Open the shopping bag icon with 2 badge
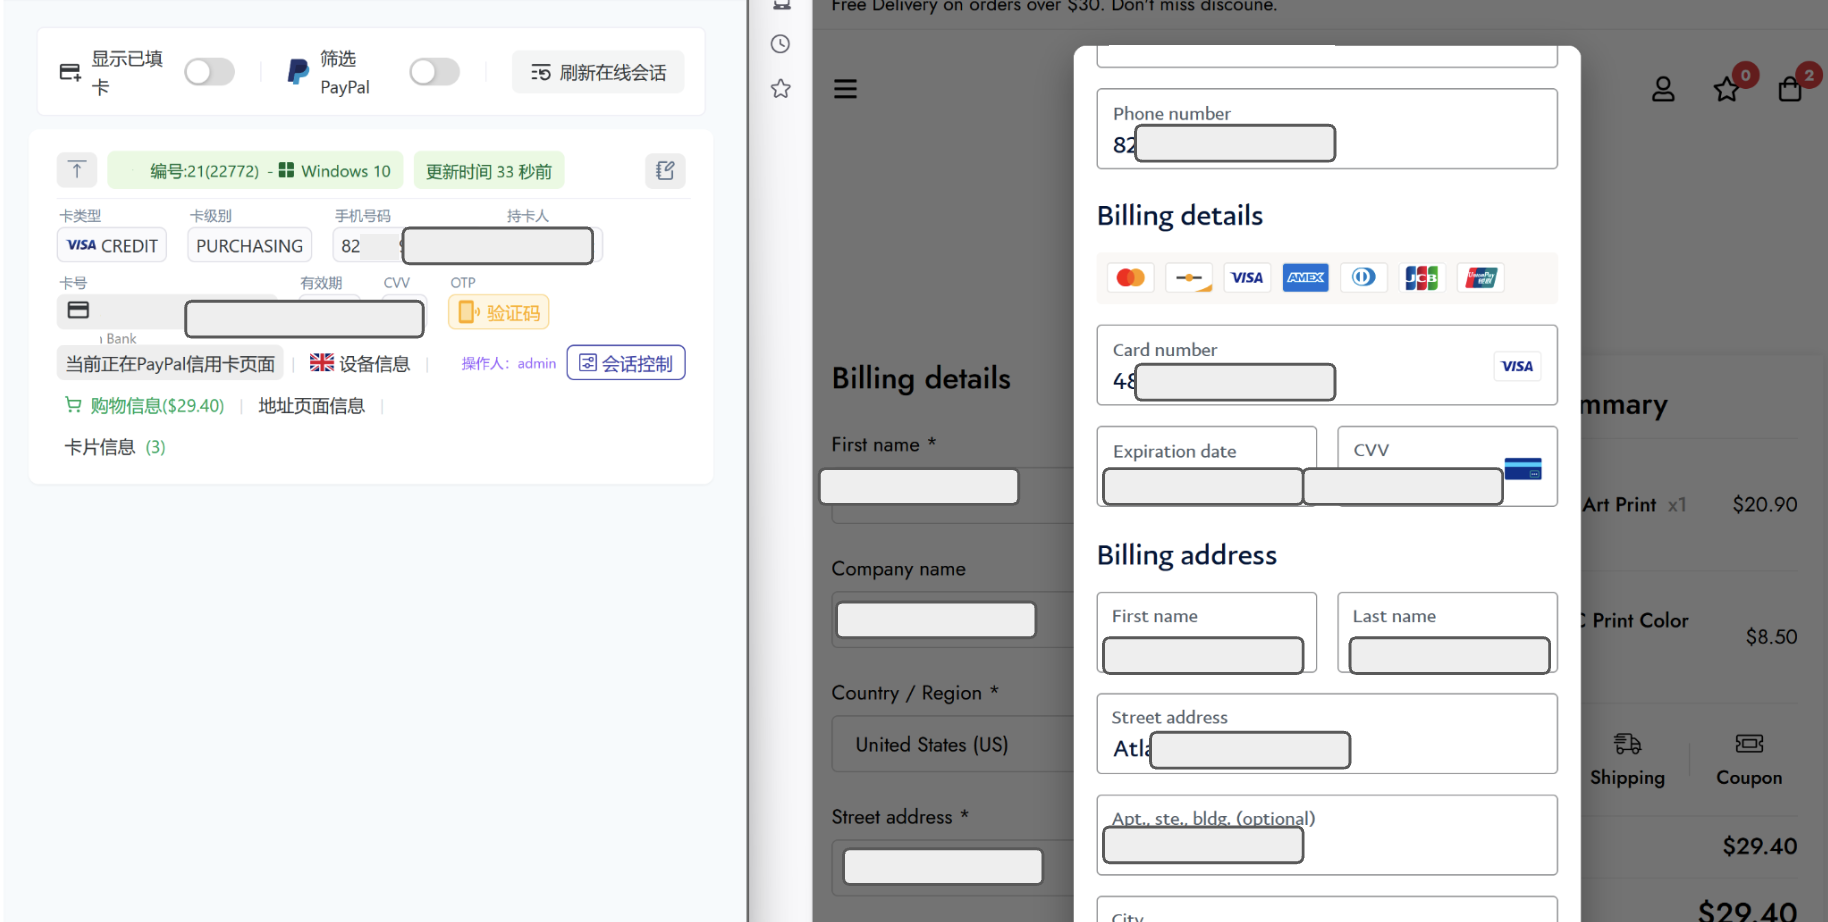Image resolution: width=1828 pixels, height=922 pixels. [1790, 89]
